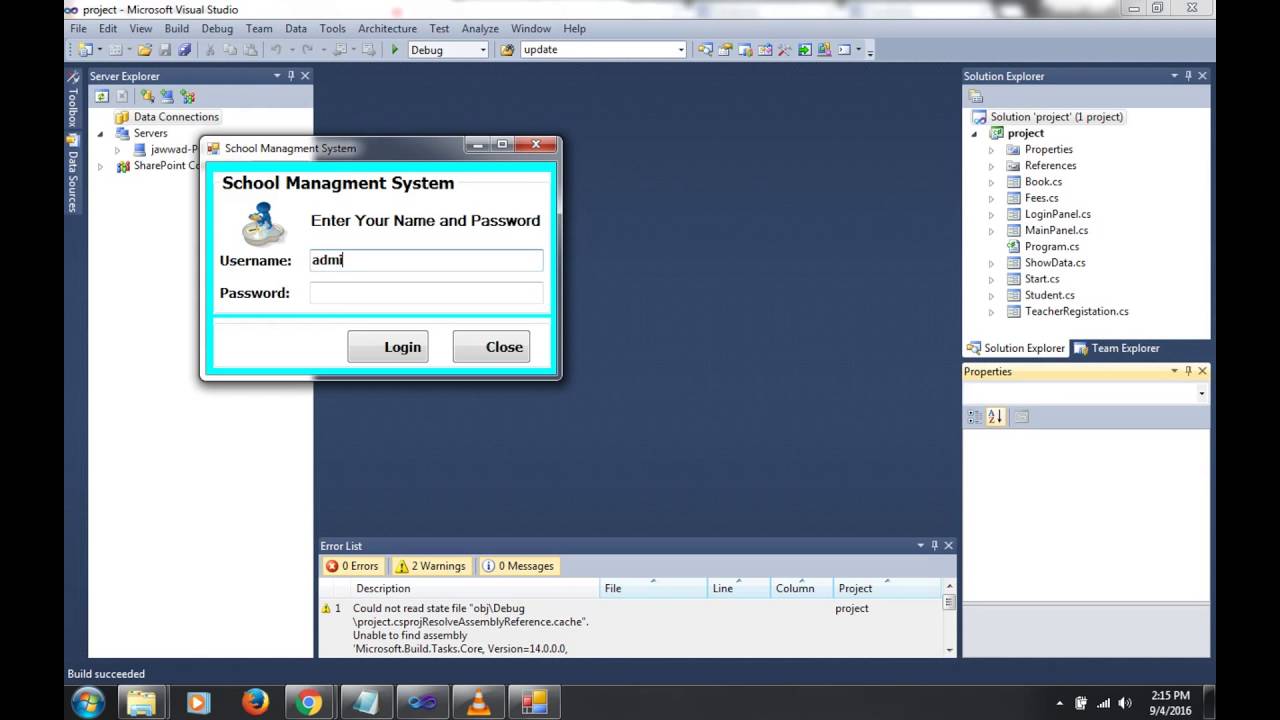The width and height of the screenshot is (1280, 720).
Task: Pin the Server Explorer panel with auto-hide icon
Action: pyautogui.click(x=291, y=76)
